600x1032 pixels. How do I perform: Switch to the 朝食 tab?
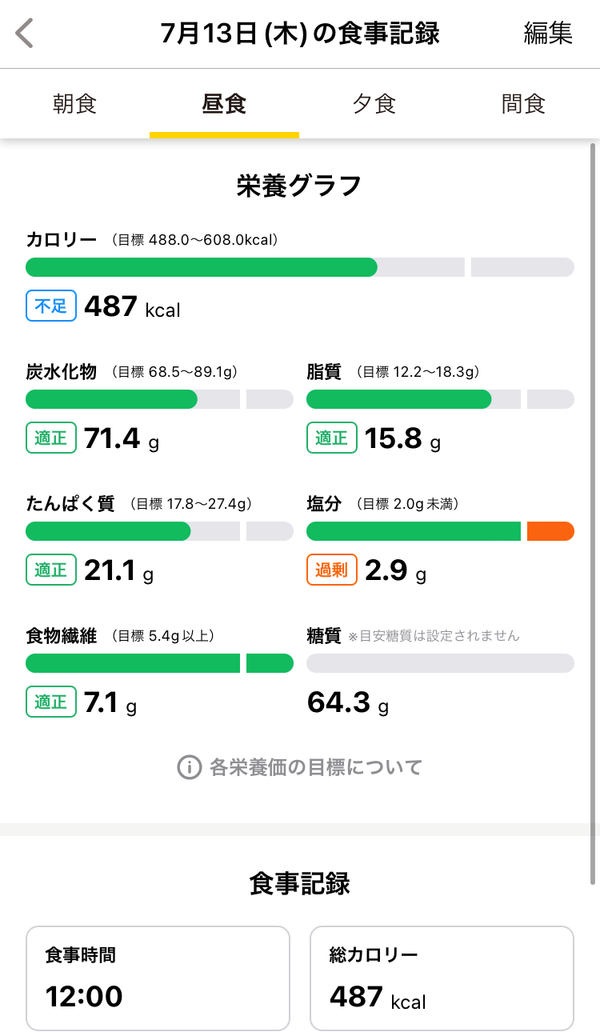(x=75, y=104)
